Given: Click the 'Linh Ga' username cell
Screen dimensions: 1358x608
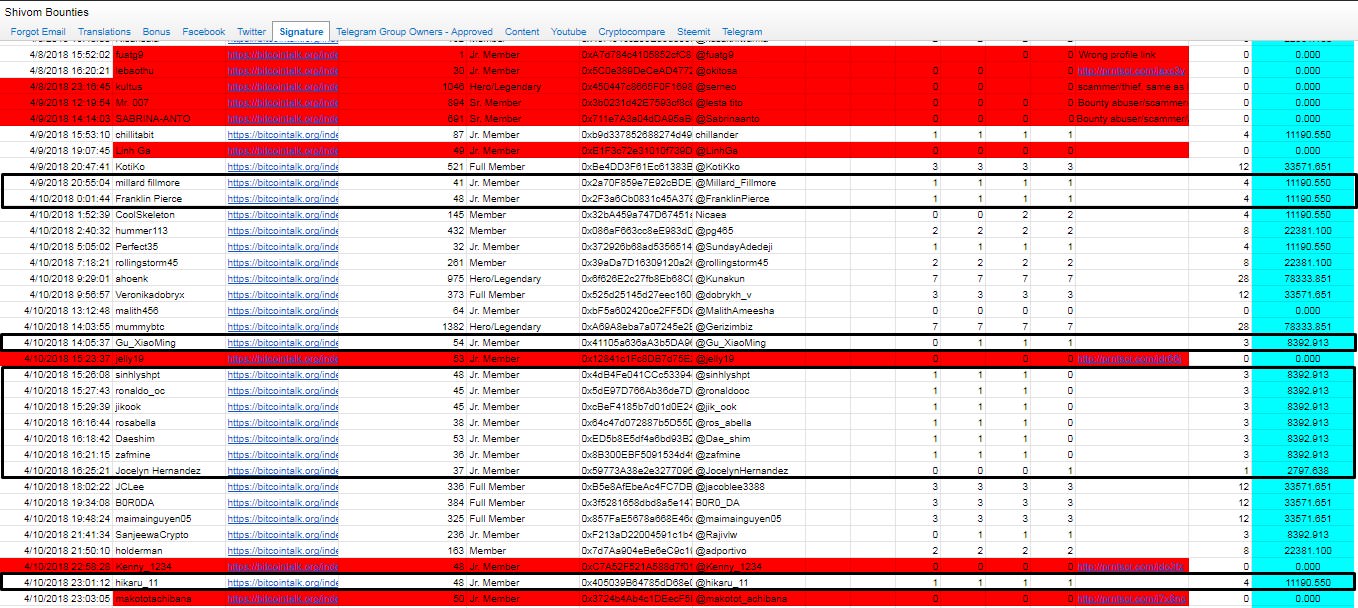Looking at the screenshot, I should click(133, 150).
